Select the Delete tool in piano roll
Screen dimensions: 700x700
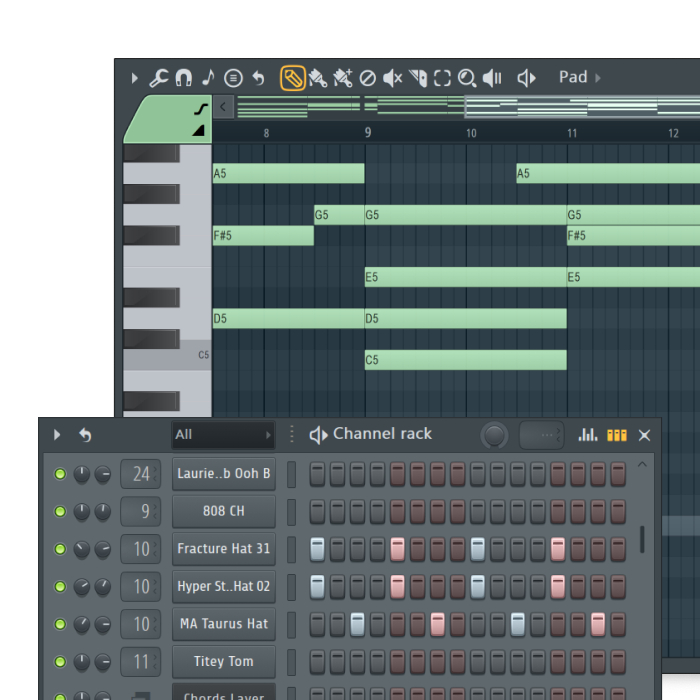[x=367, y=78]
